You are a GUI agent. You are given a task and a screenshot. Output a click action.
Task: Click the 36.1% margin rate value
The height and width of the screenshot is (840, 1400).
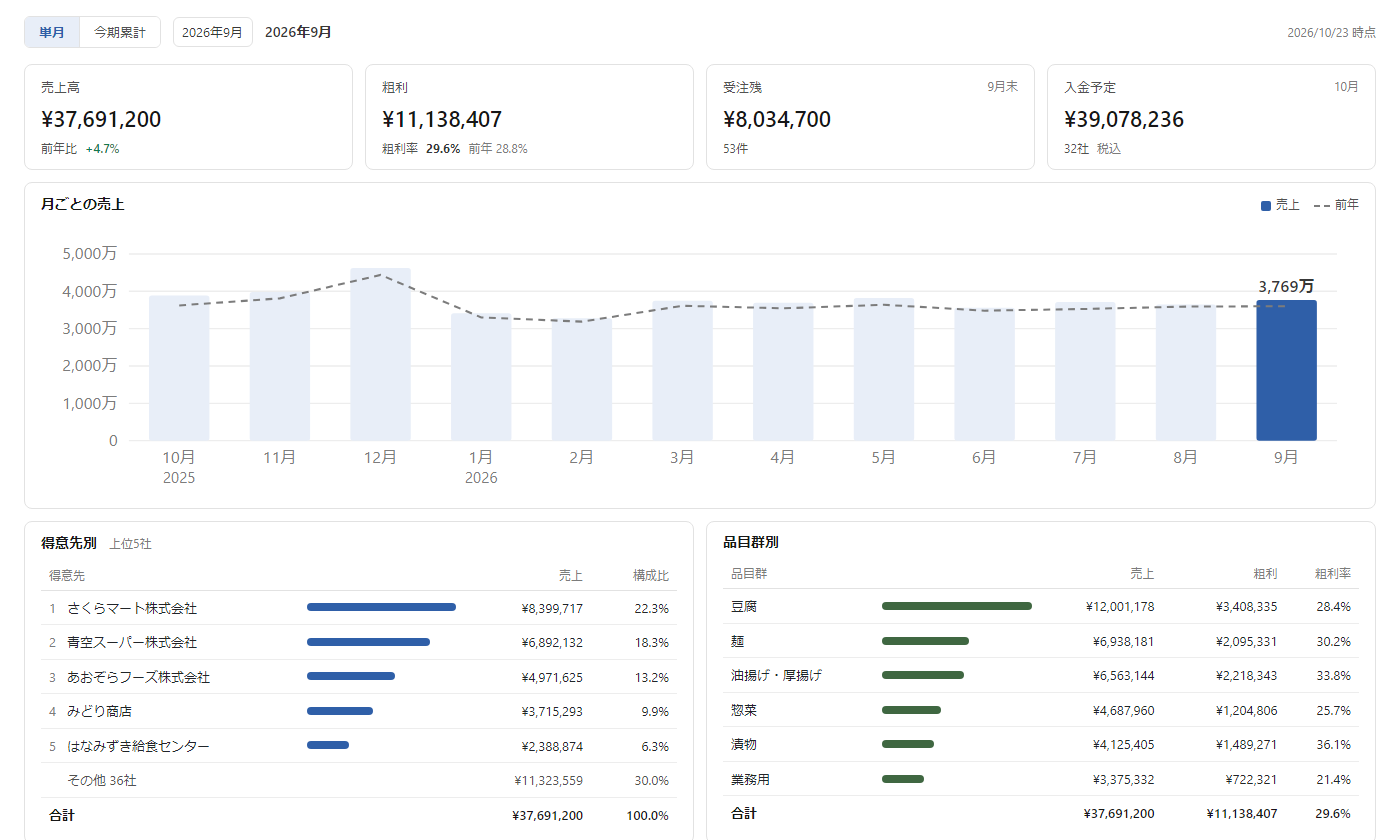(x=1334, y=744)
